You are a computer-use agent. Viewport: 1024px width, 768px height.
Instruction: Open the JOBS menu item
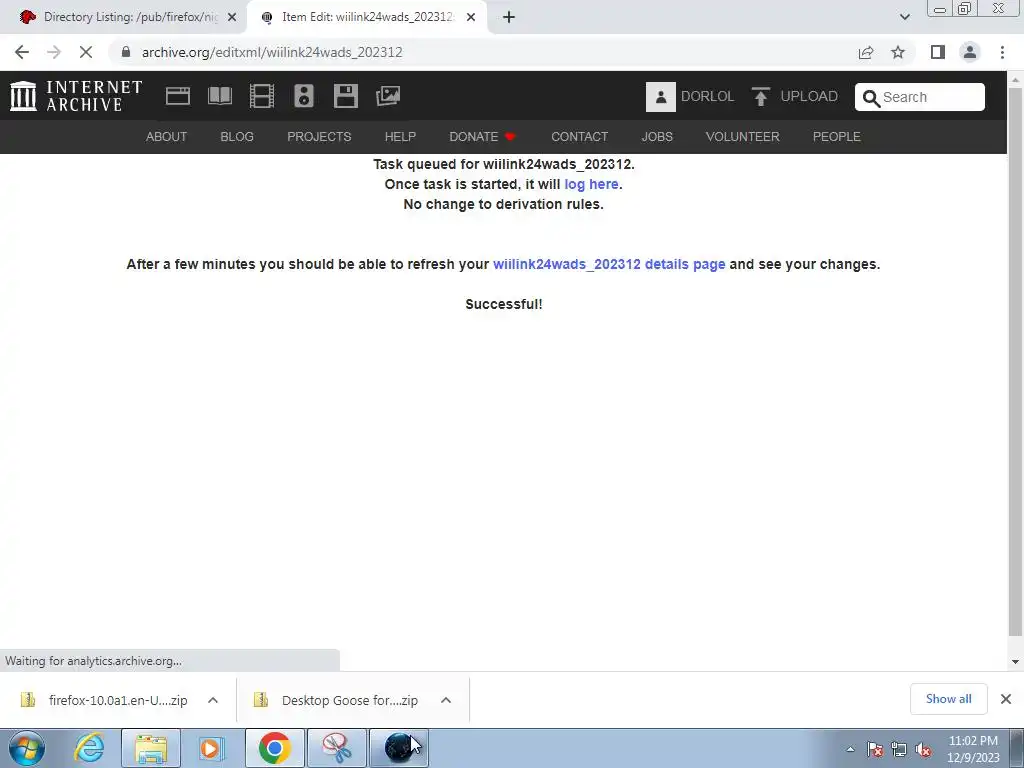coord(657,136)
